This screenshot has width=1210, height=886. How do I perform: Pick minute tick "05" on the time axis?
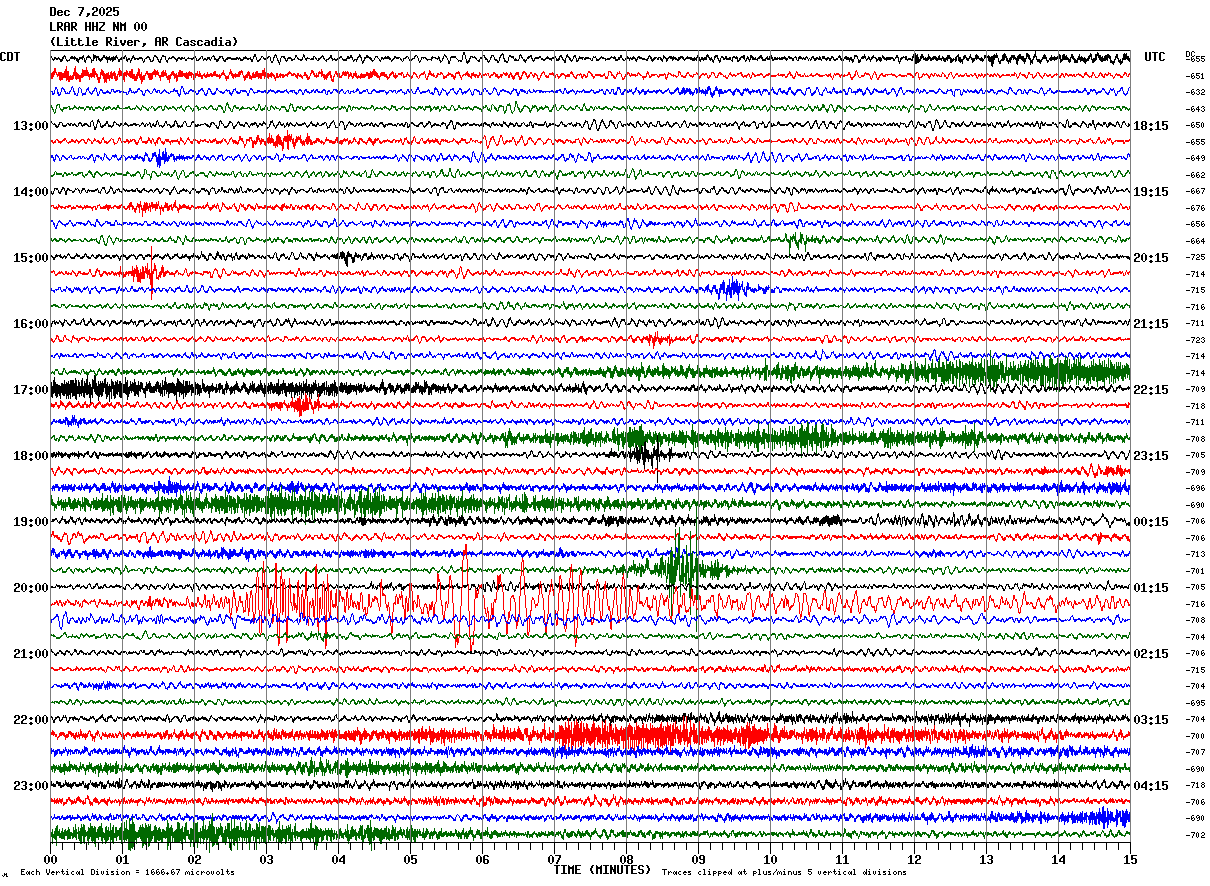click(x=411, y=860)
